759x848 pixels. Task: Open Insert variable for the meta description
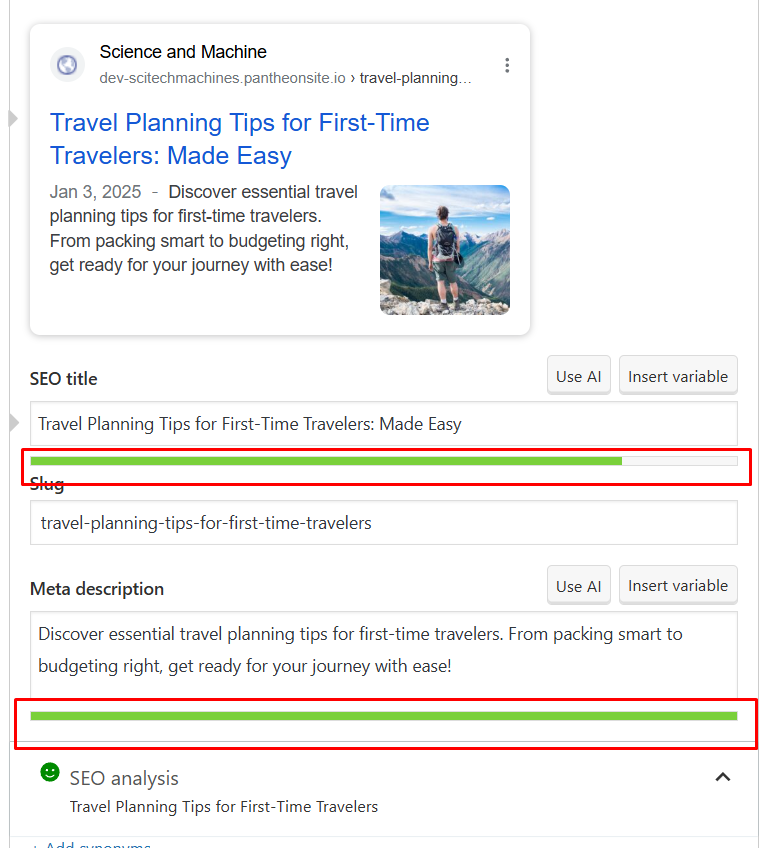[x=678, y=585]
